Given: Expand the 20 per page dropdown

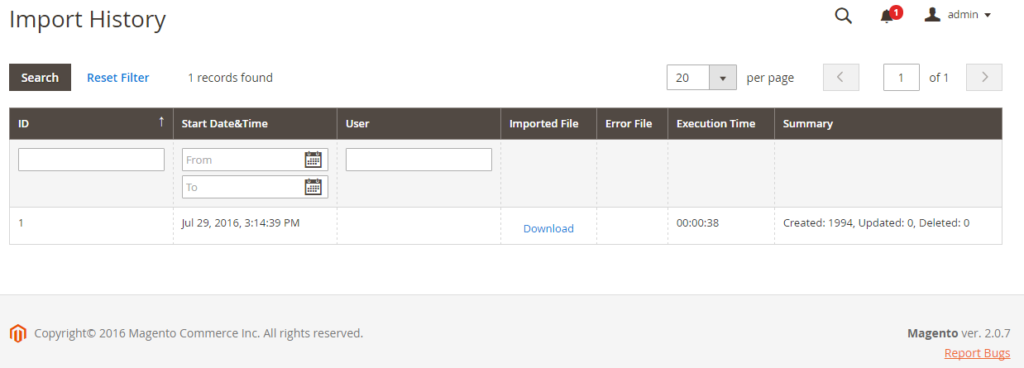Looking at the screenshot, I should pos(723,78).
